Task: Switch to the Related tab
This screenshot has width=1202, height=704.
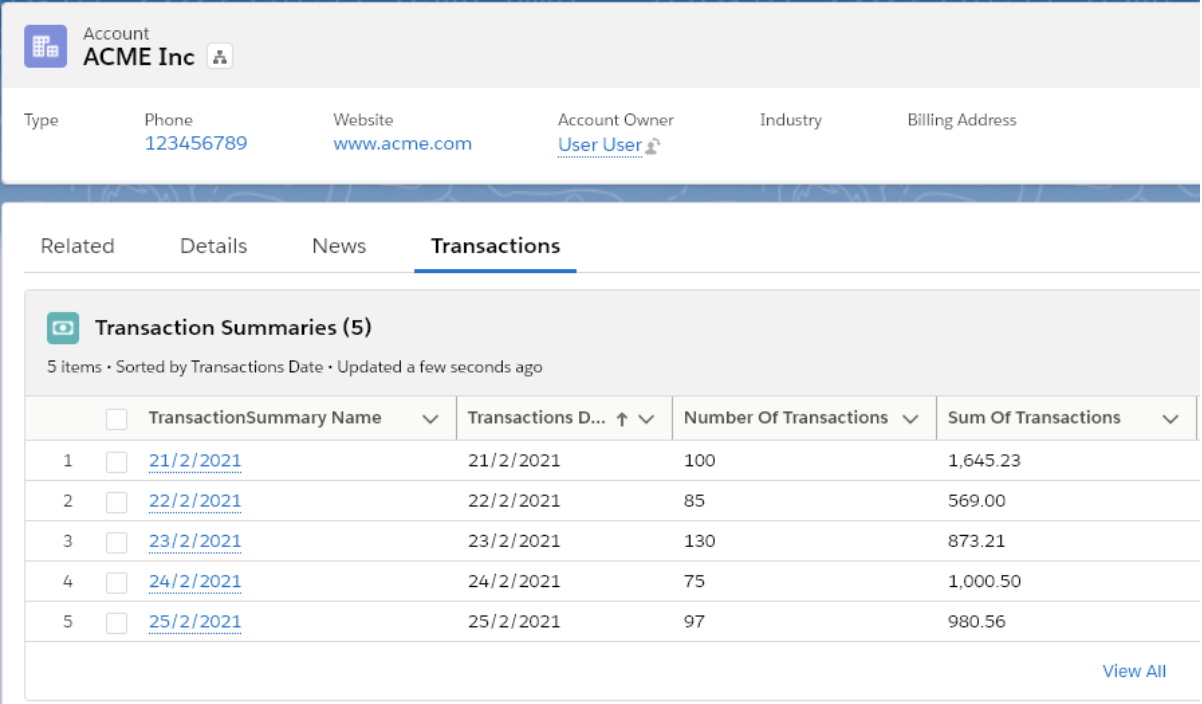Action: pyautogui.click(x=77, y=246)
